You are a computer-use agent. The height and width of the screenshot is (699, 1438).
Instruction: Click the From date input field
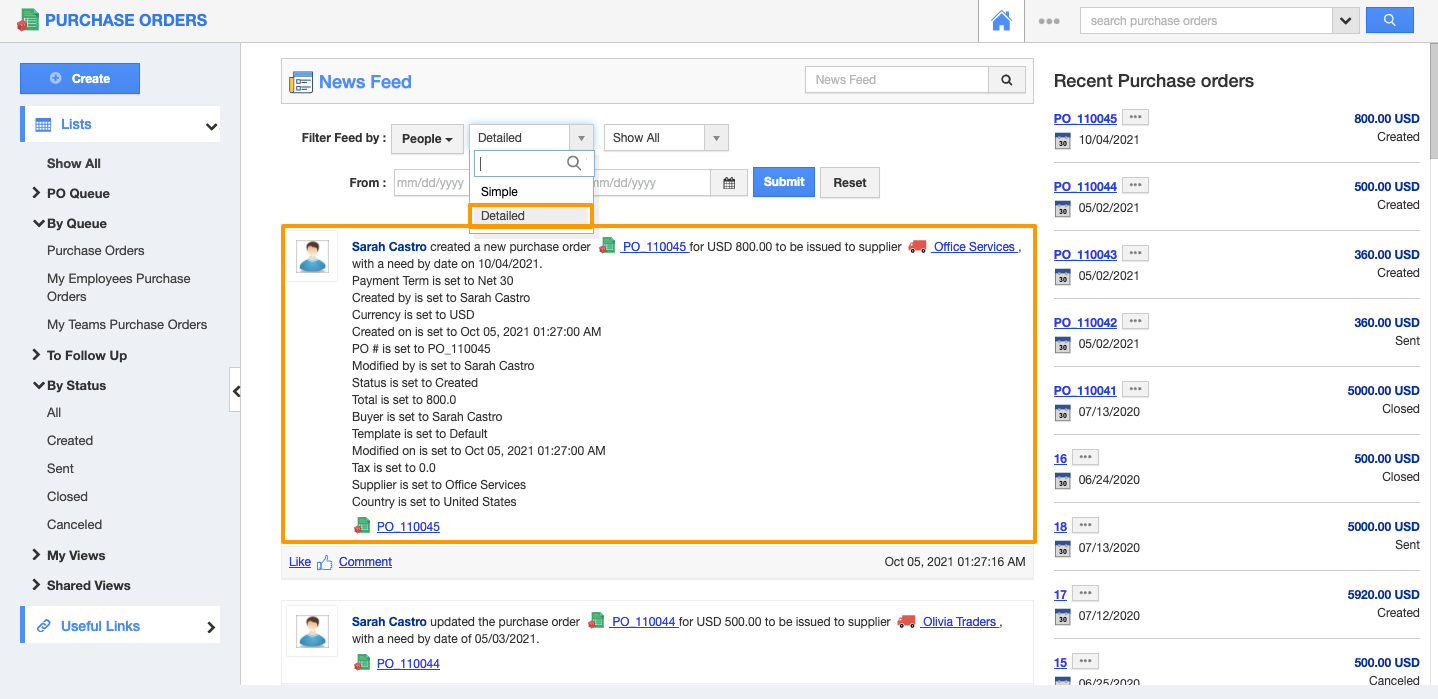pos(431,183)
